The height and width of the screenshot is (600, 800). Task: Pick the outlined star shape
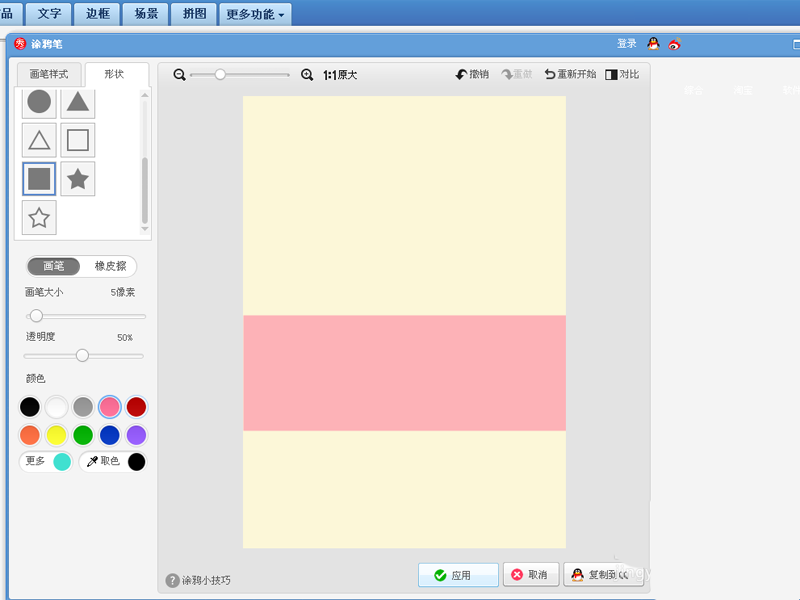(x=39, y=217)
